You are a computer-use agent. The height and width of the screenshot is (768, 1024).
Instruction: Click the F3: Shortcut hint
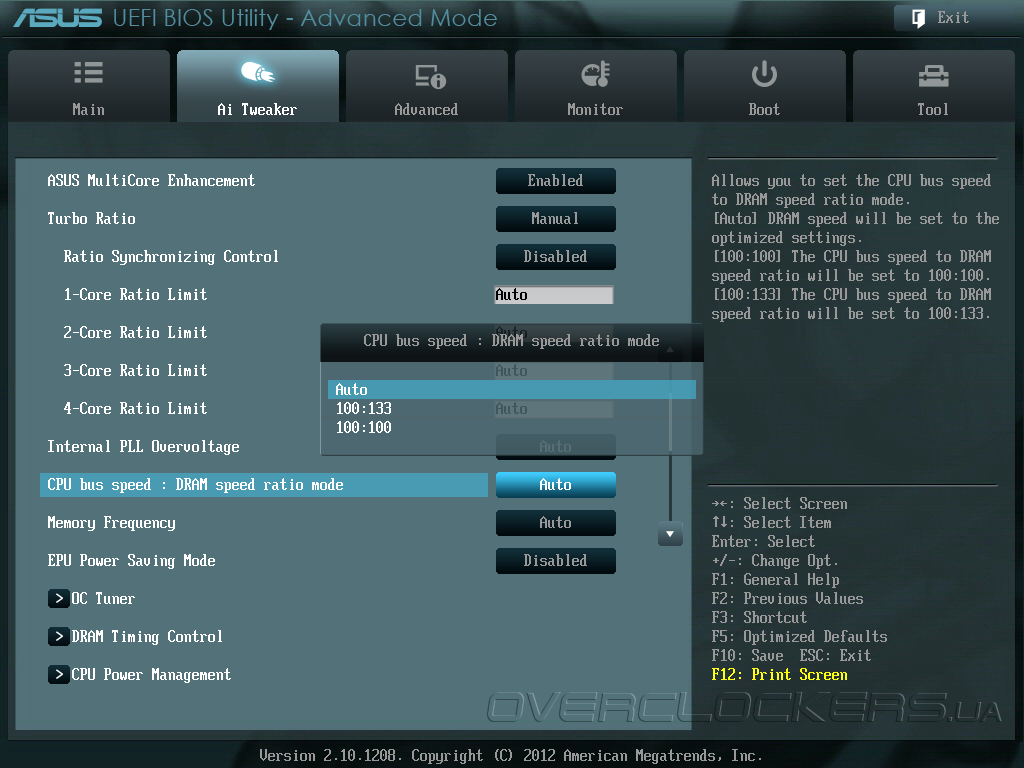click(x=759, y=617)
